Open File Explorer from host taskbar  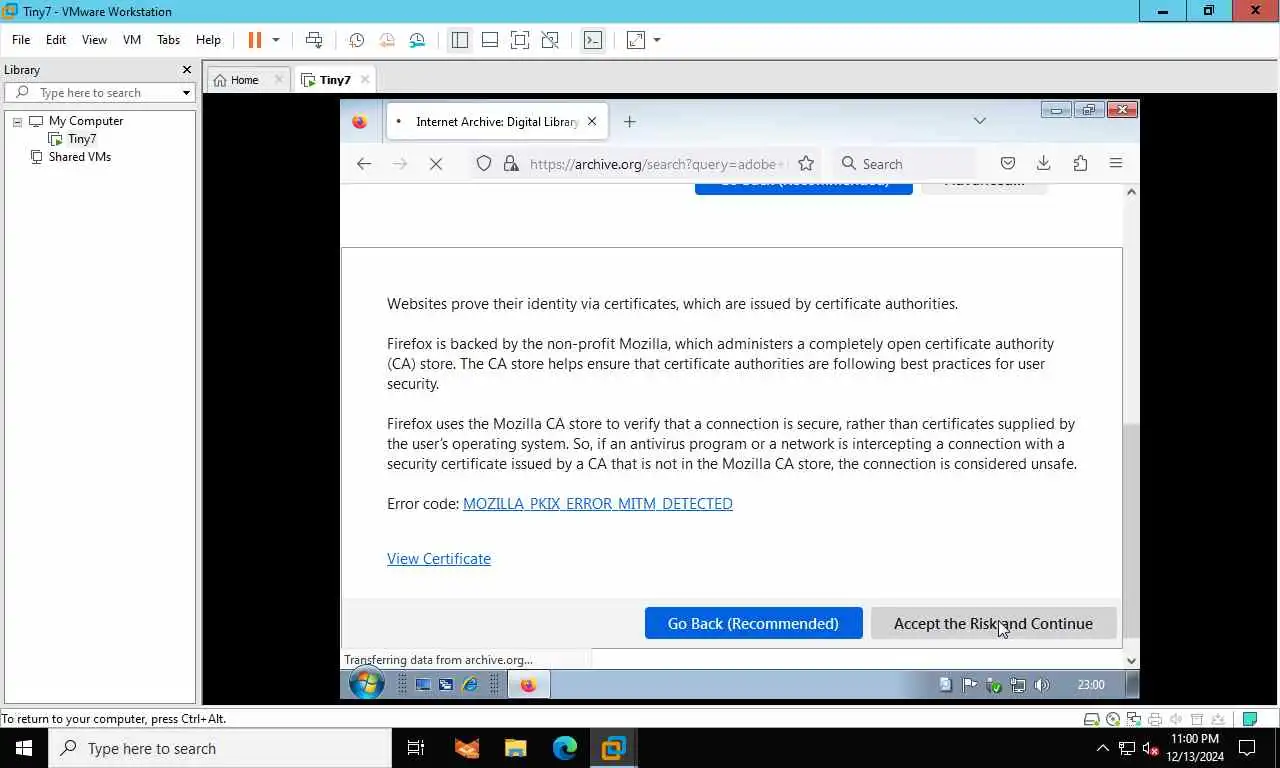515,748
